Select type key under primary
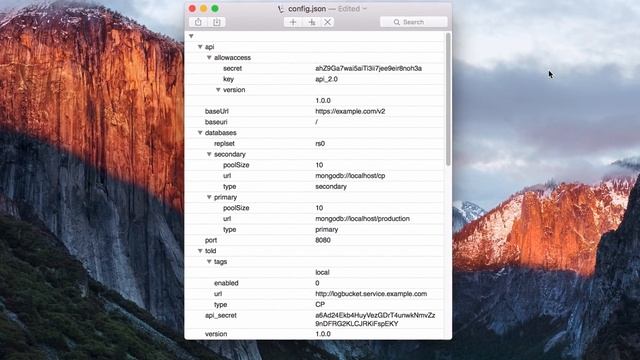The height and width of the screenshot is (360, 640). (229, 229)
